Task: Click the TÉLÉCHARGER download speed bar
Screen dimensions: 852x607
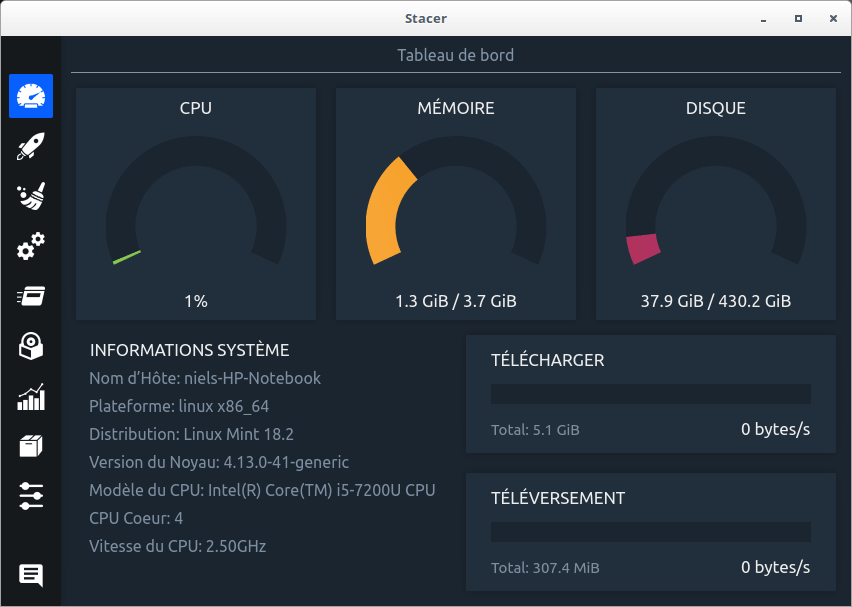Action: pos(650,394)
